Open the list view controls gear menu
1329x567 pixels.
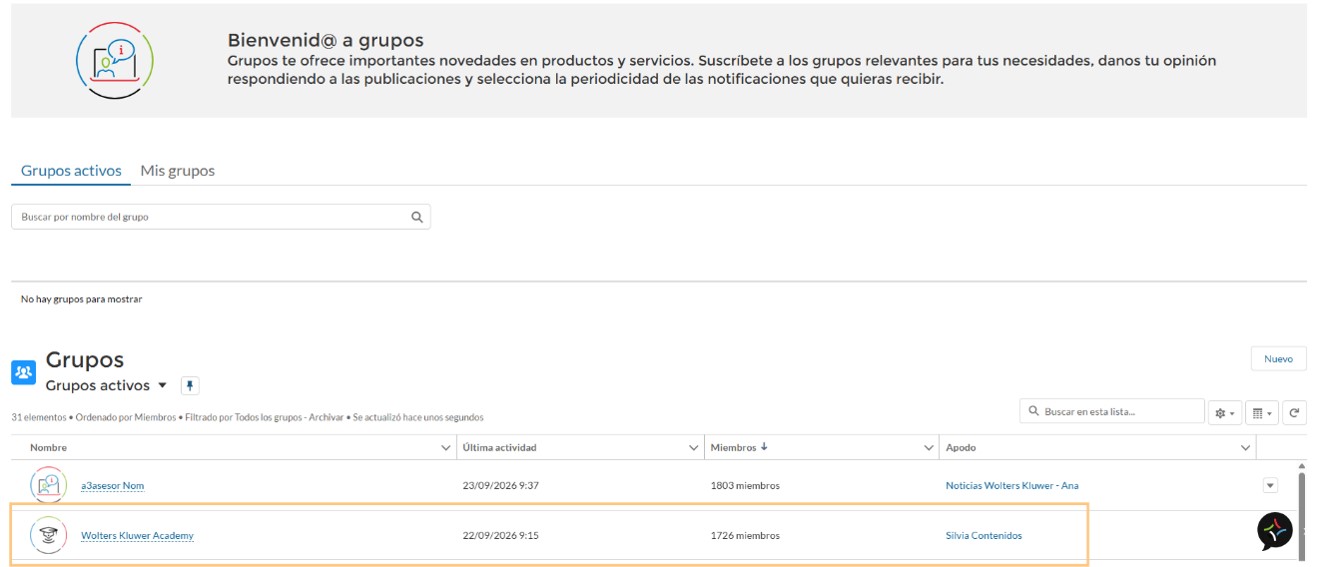1224,412
